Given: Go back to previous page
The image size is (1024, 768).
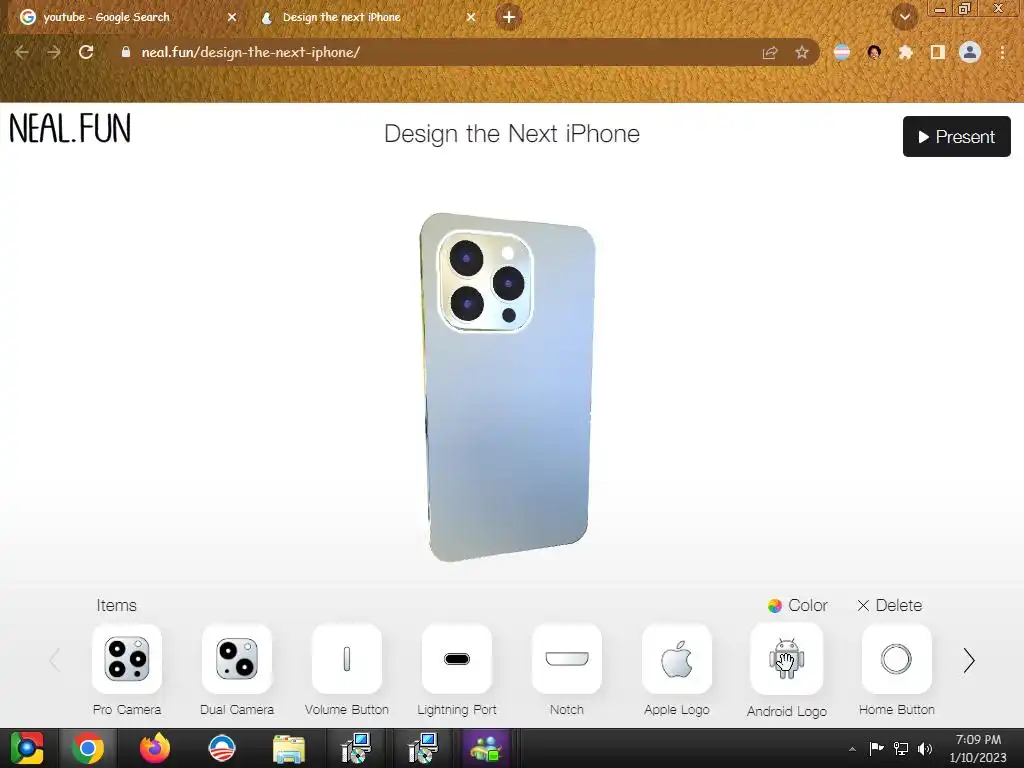Looking at the screenshot, I should tap(22, 52).
